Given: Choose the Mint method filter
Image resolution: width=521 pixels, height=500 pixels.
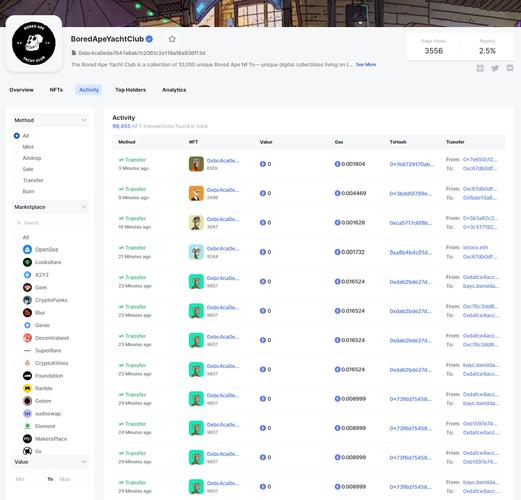Looking at the screenshot, I should [28, 147].
